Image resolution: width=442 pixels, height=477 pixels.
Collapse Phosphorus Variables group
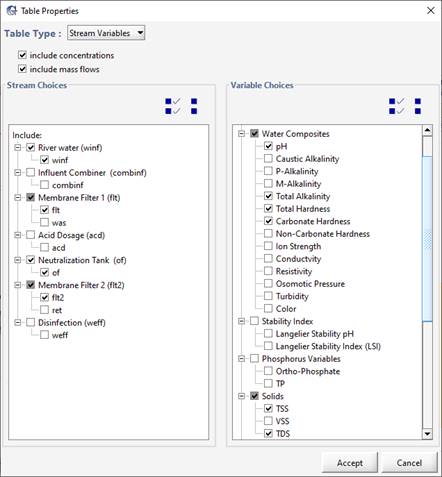[x=242, y=359]
